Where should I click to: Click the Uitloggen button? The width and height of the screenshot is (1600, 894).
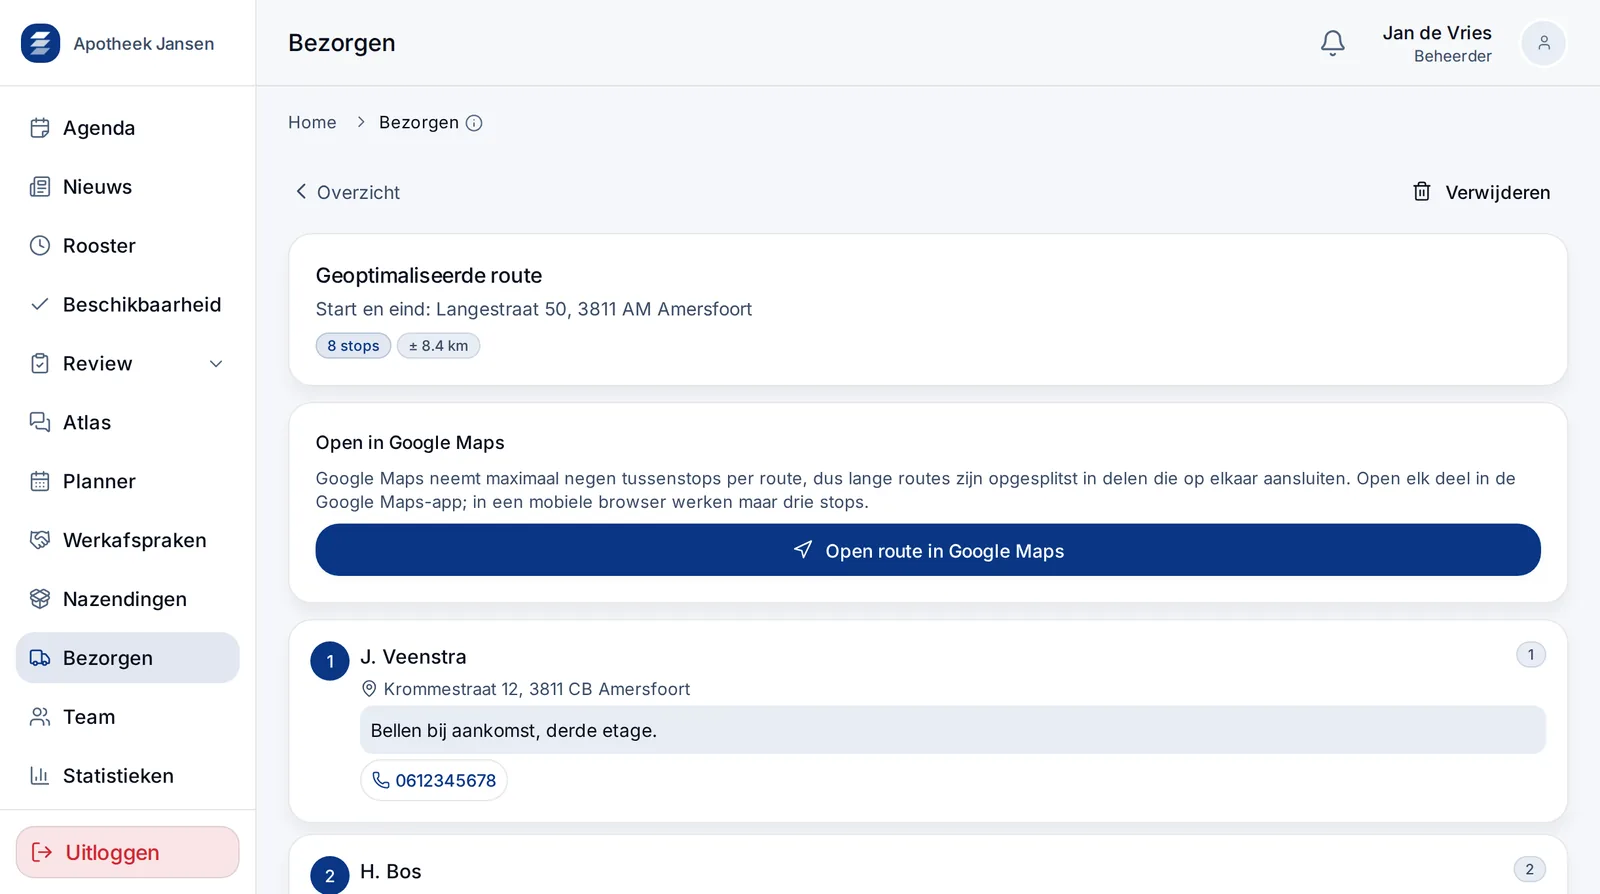(x=128, y=852)
